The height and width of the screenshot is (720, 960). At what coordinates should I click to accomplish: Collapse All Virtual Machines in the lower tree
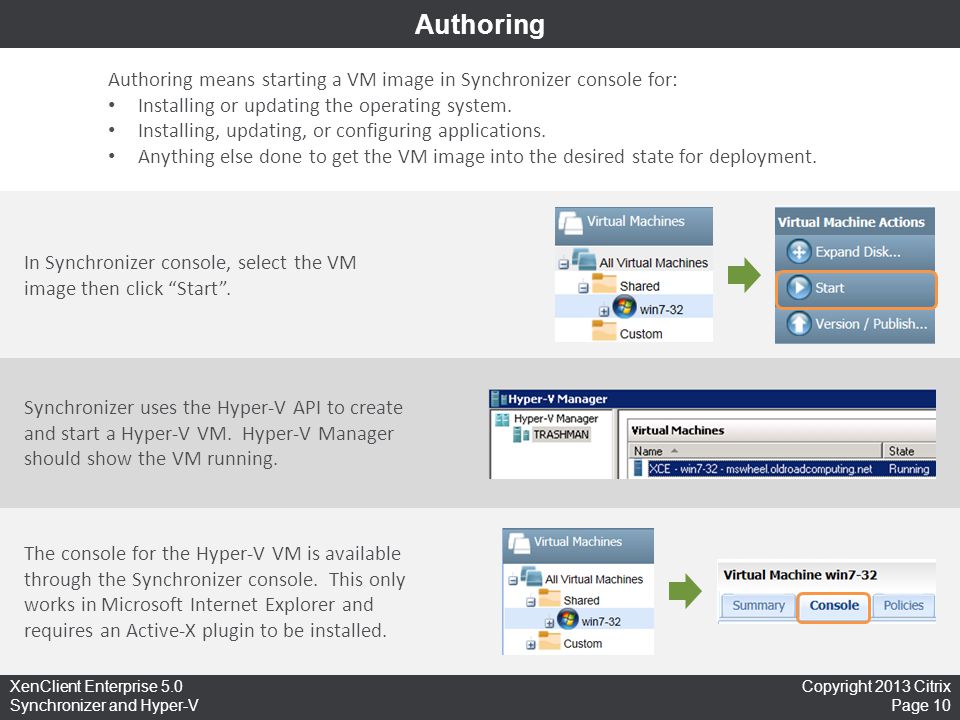(x=513, y=580)
